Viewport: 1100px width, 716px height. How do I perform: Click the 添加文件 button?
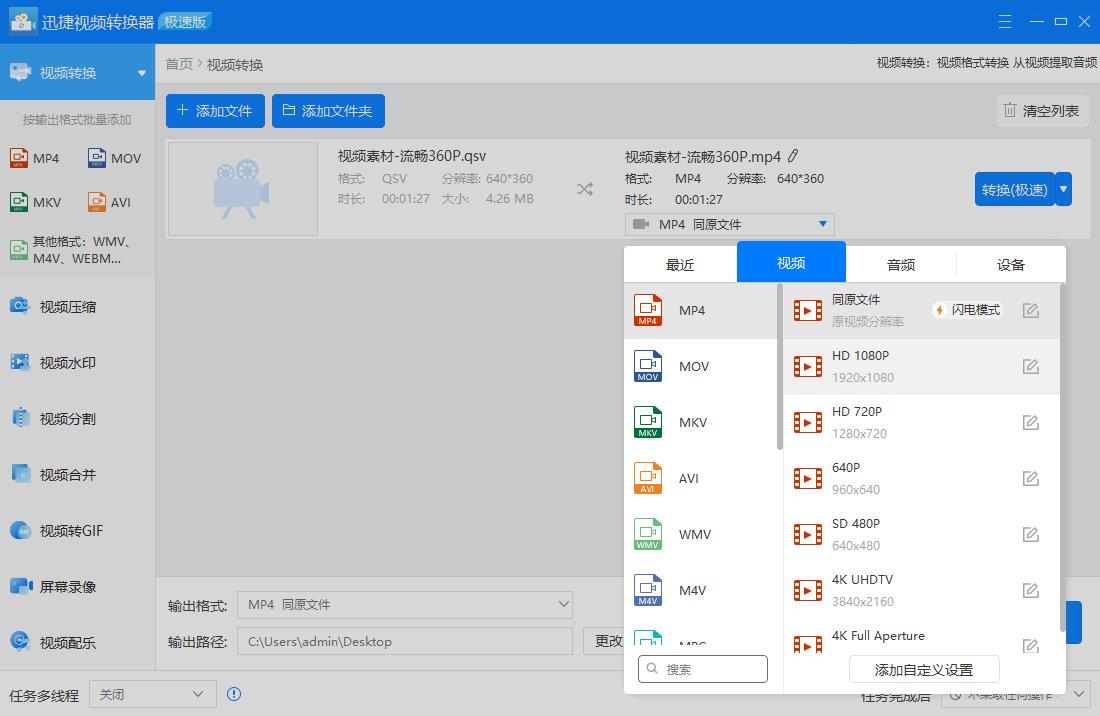(x=215, y=111)
